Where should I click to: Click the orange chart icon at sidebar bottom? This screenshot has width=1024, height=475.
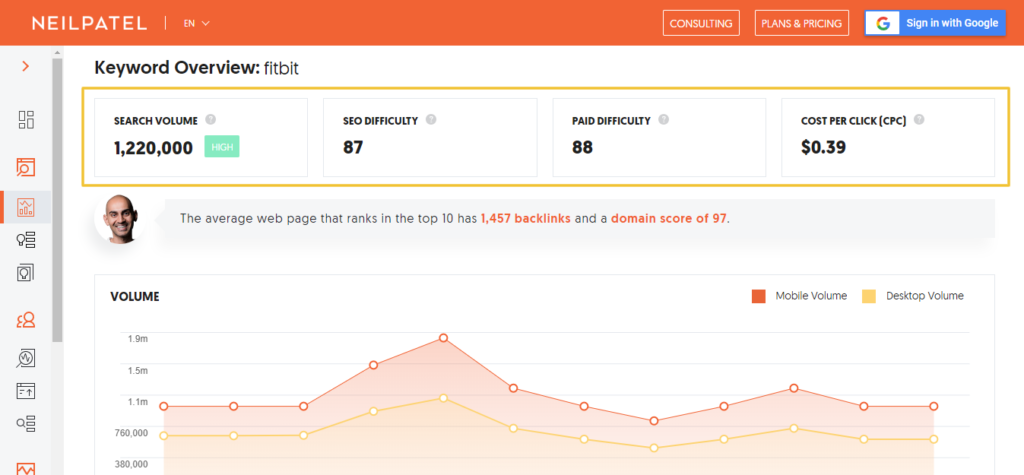(26, 468)
